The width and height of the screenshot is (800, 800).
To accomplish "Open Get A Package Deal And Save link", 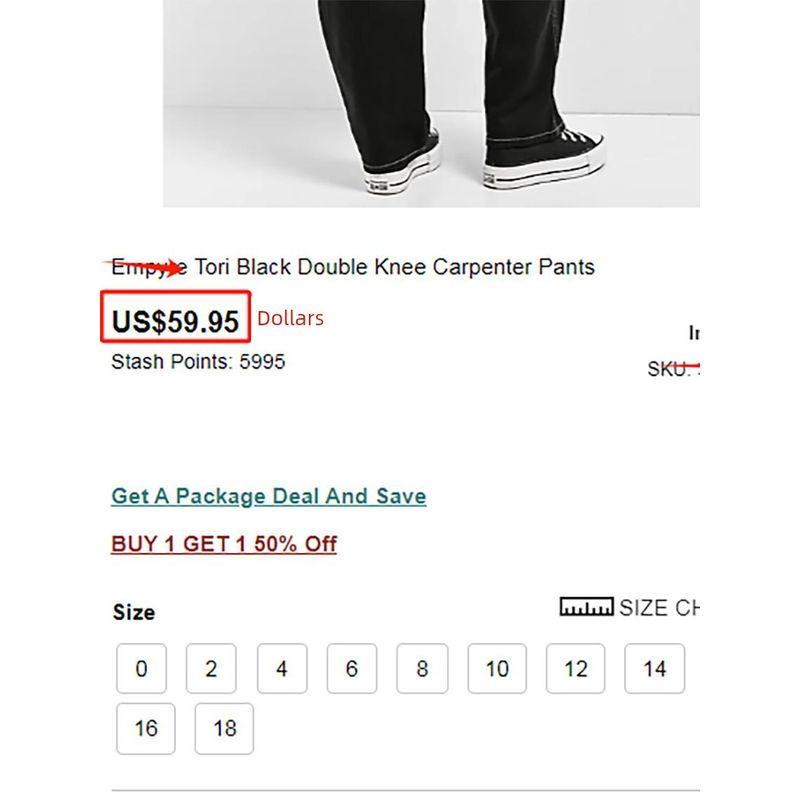I will tap(269, 496).
